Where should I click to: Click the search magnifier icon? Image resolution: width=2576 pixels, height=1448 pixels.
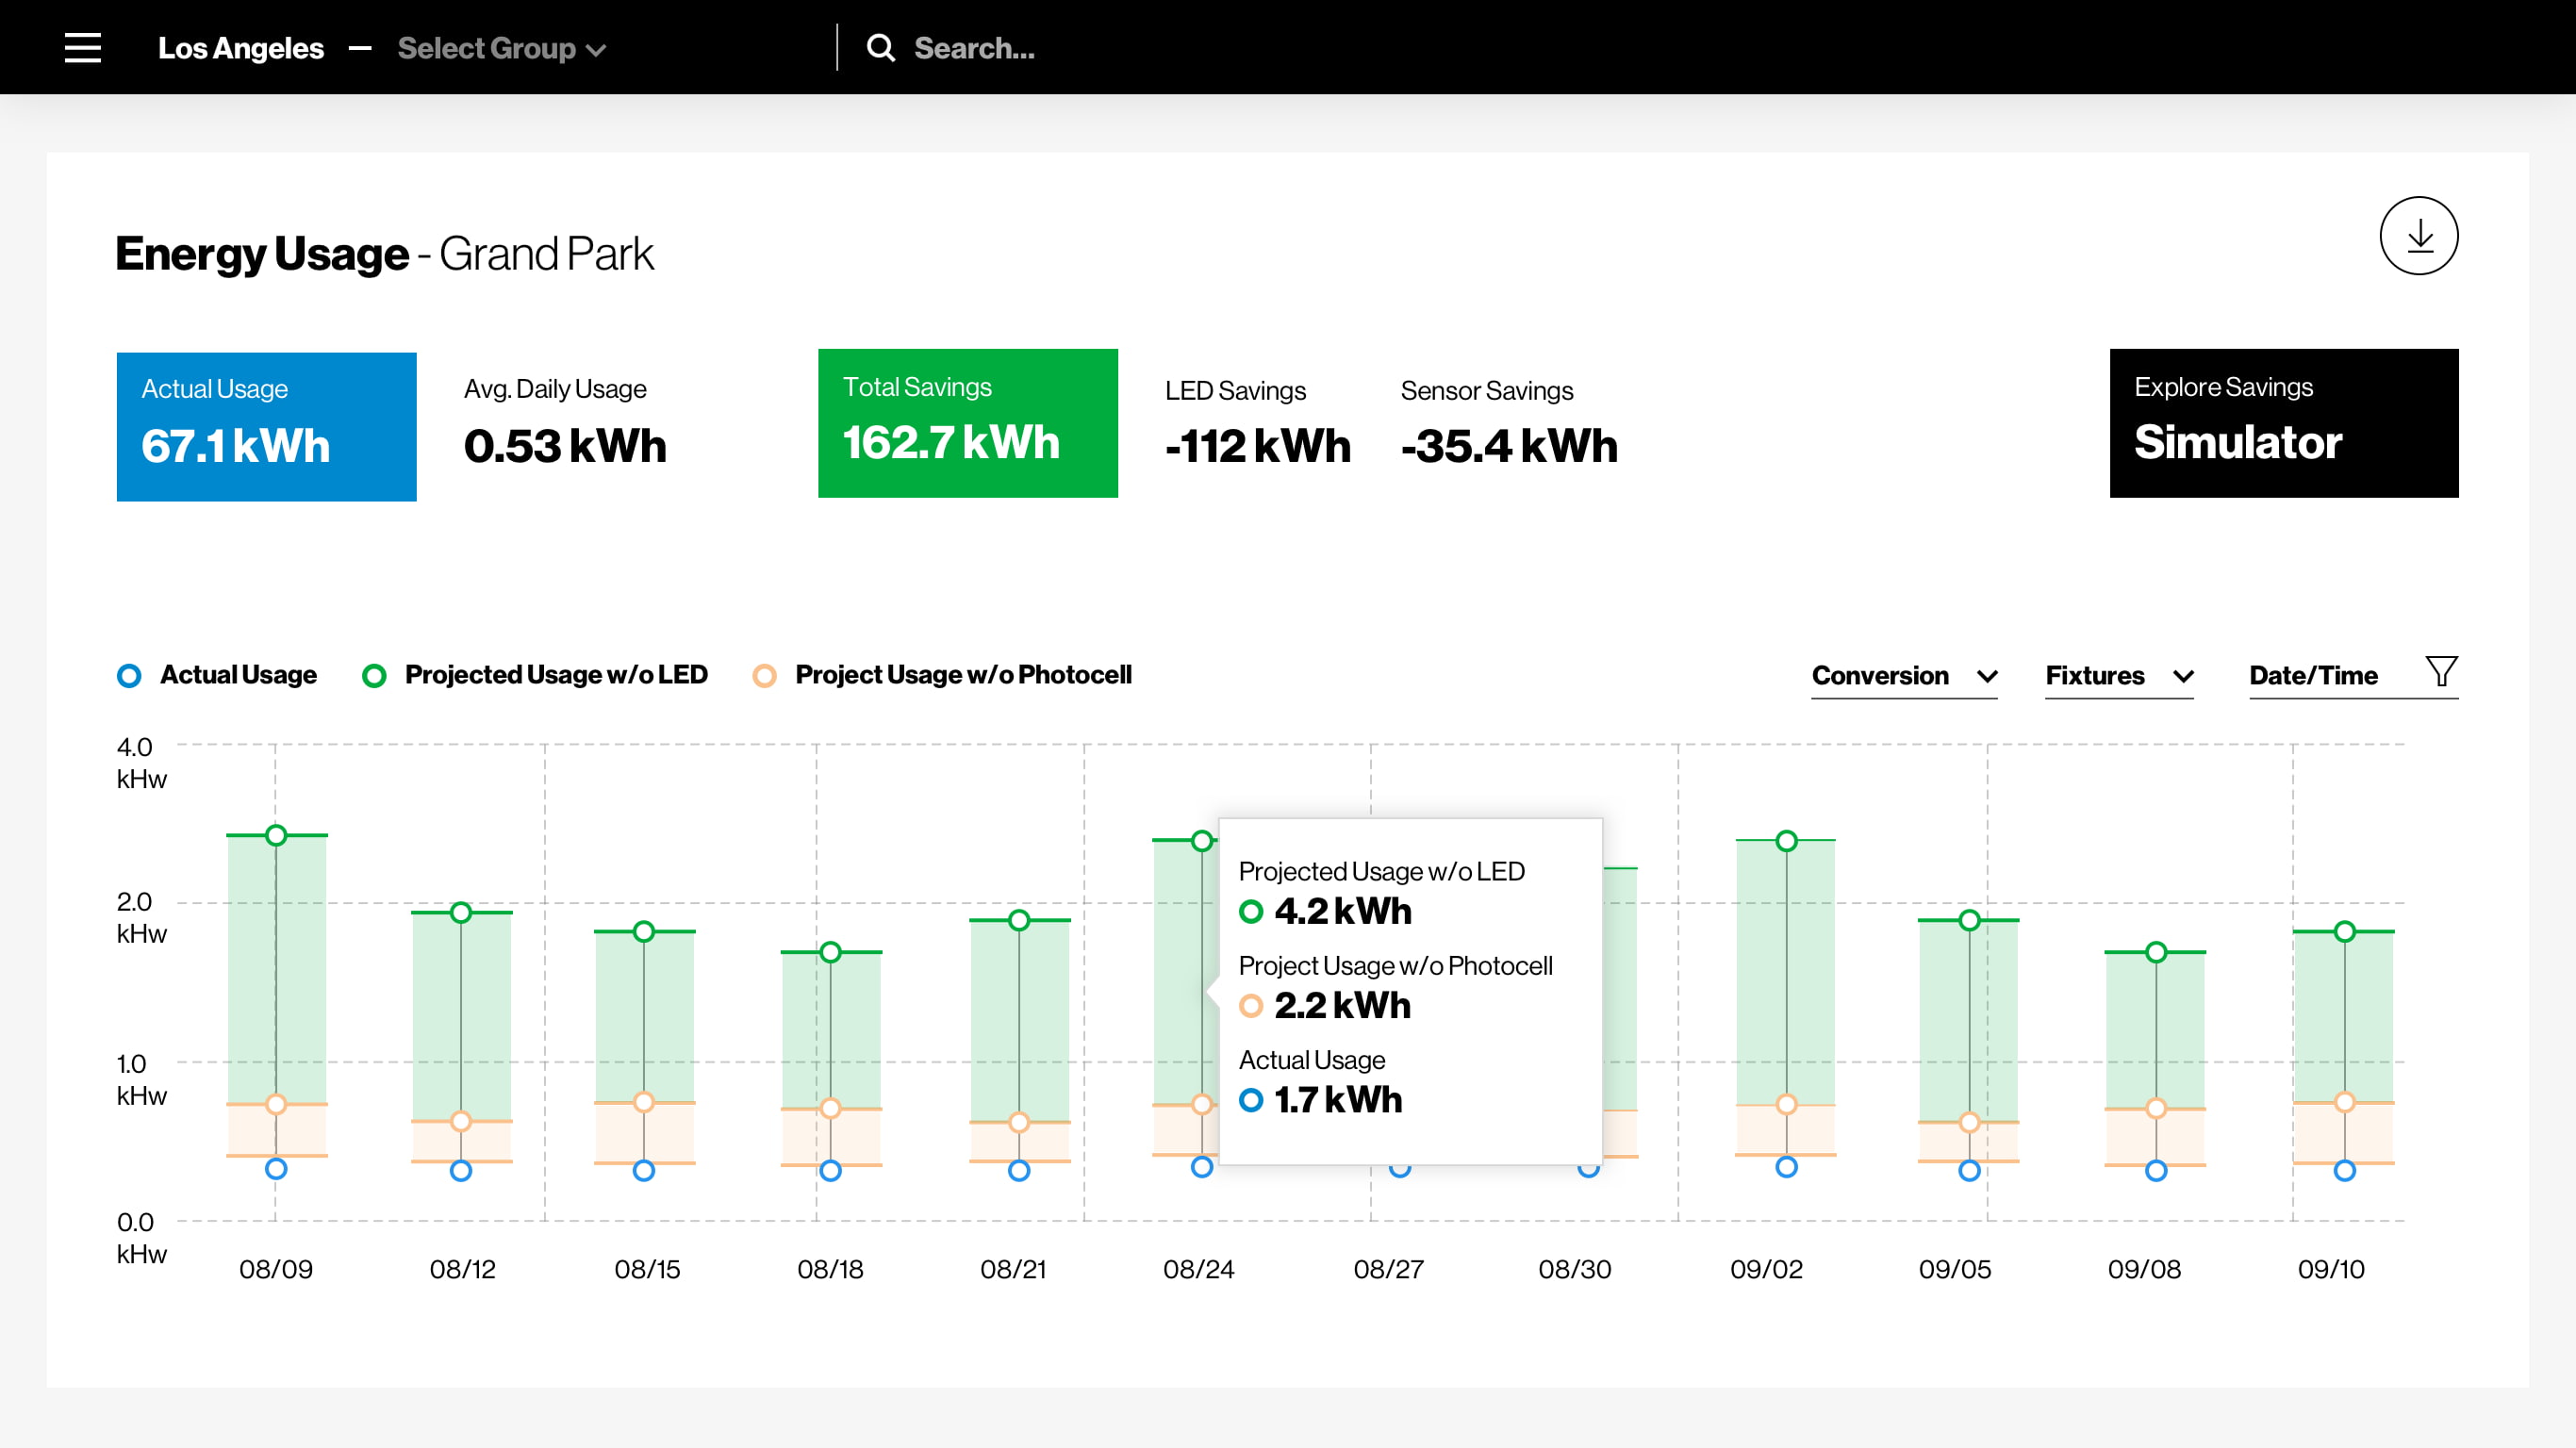(880, 48)
